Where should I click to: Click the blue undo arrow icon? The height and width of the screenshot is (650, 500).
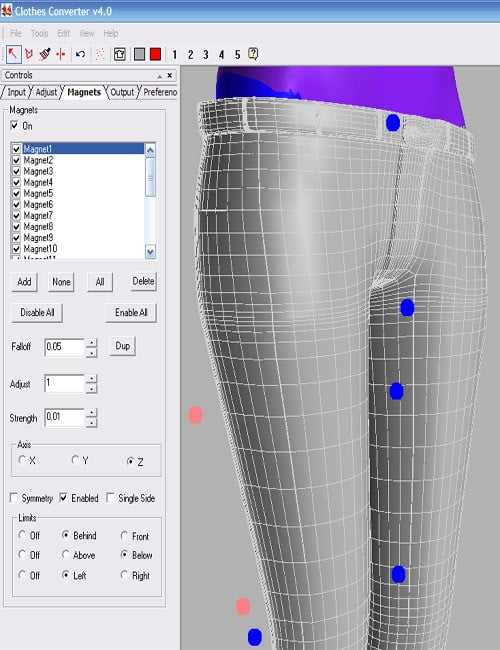[x=80, y=54]
